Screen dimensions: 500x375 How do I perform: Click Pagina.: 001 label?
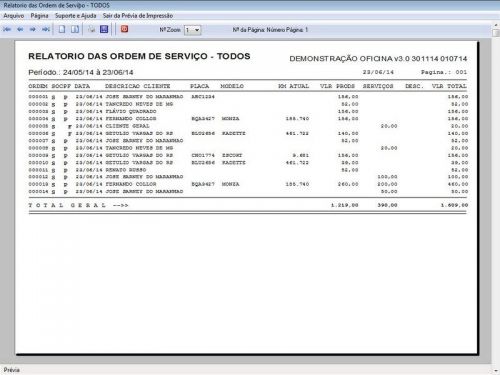[444, 72]
